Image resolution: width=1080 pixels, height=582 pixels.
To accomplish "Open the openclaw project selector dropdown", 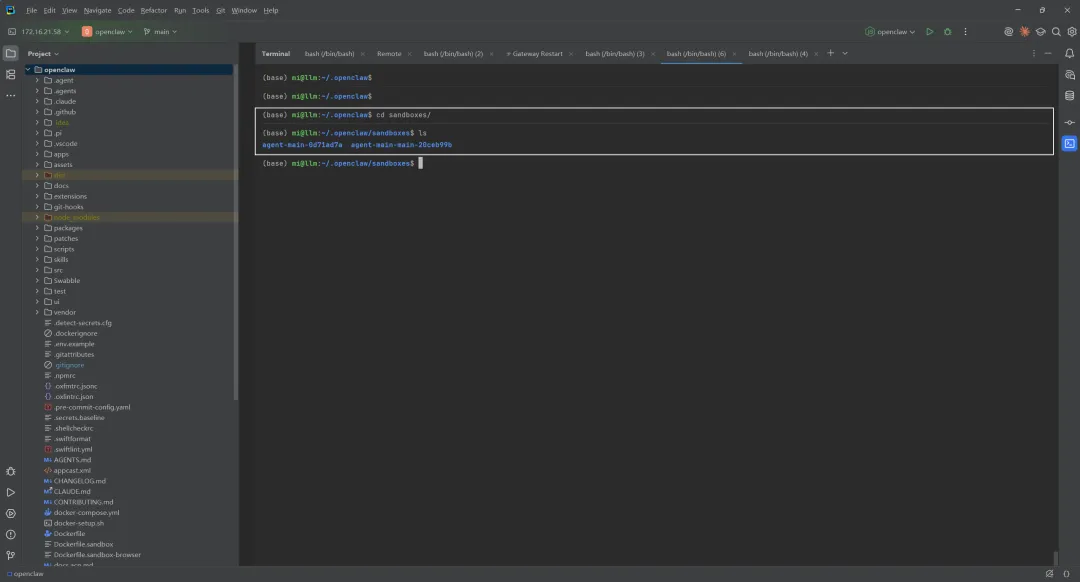I will (x=107, y=32).
